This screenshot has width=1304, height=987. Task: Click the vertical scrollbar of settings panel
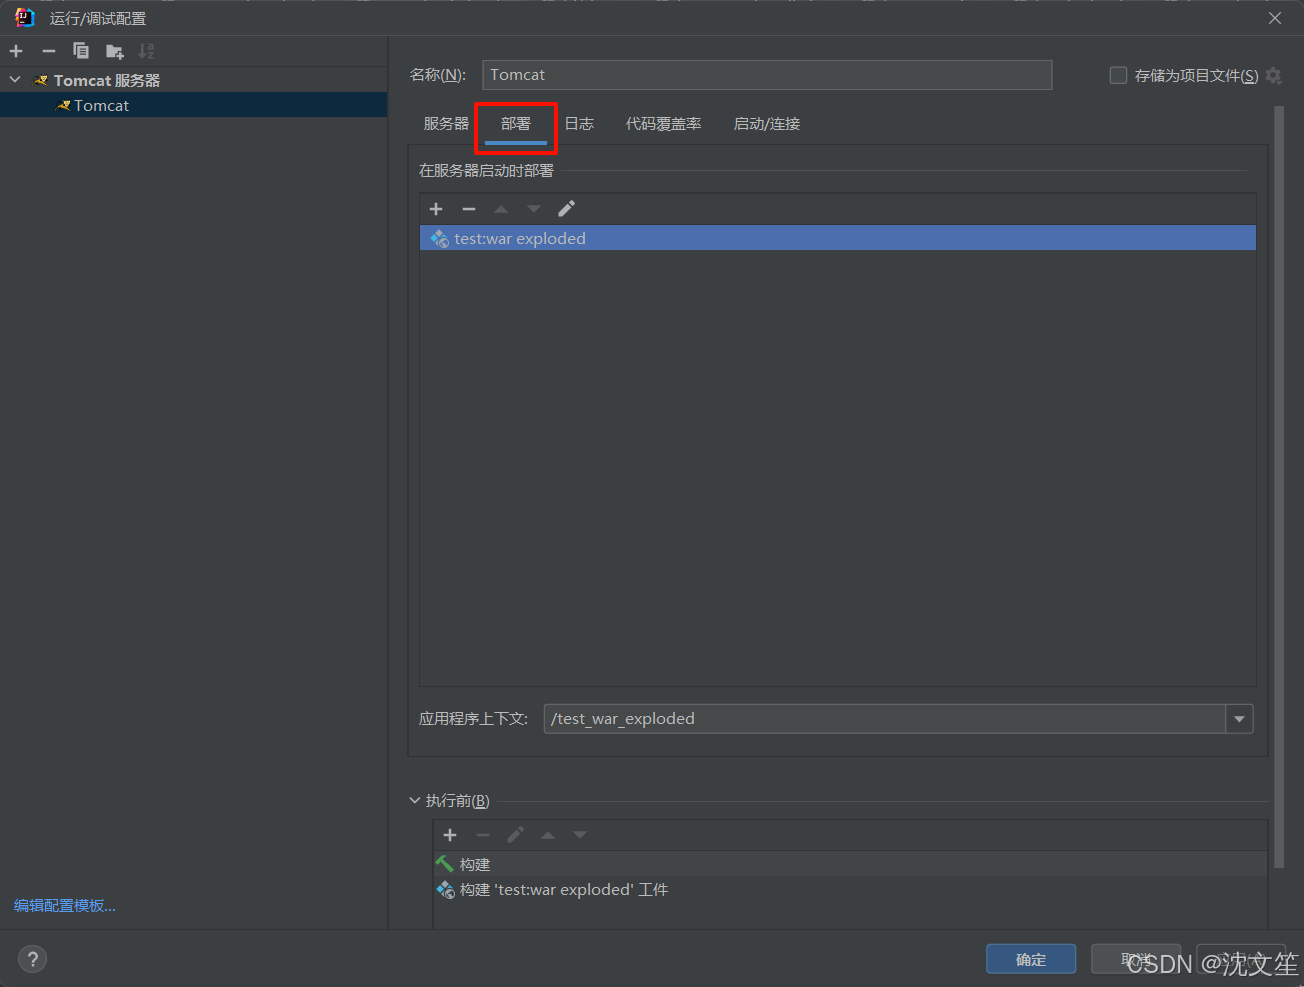tap(1279, 487)
